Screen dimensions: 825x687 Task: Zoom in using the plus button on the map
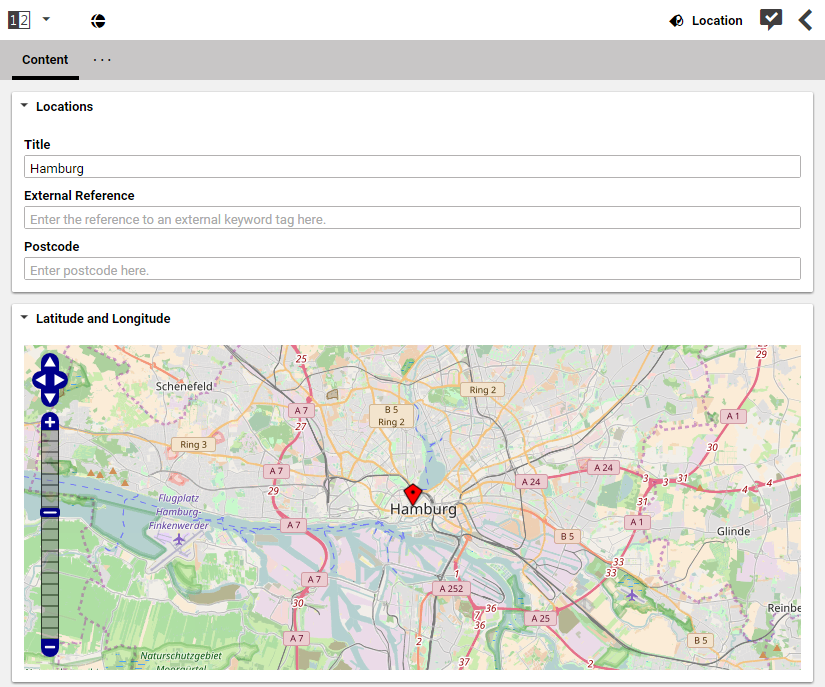pos(49,422)
